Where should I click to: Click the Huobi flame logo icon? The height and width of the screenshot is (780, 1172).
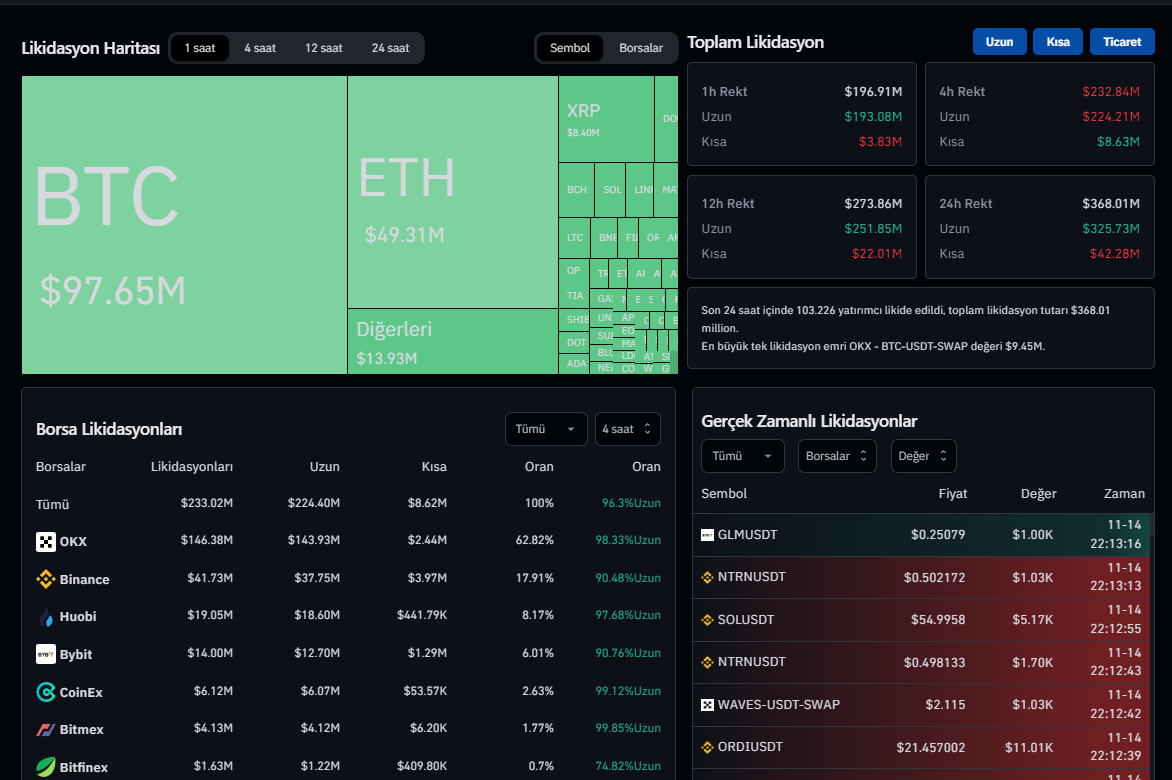point(46,617)
